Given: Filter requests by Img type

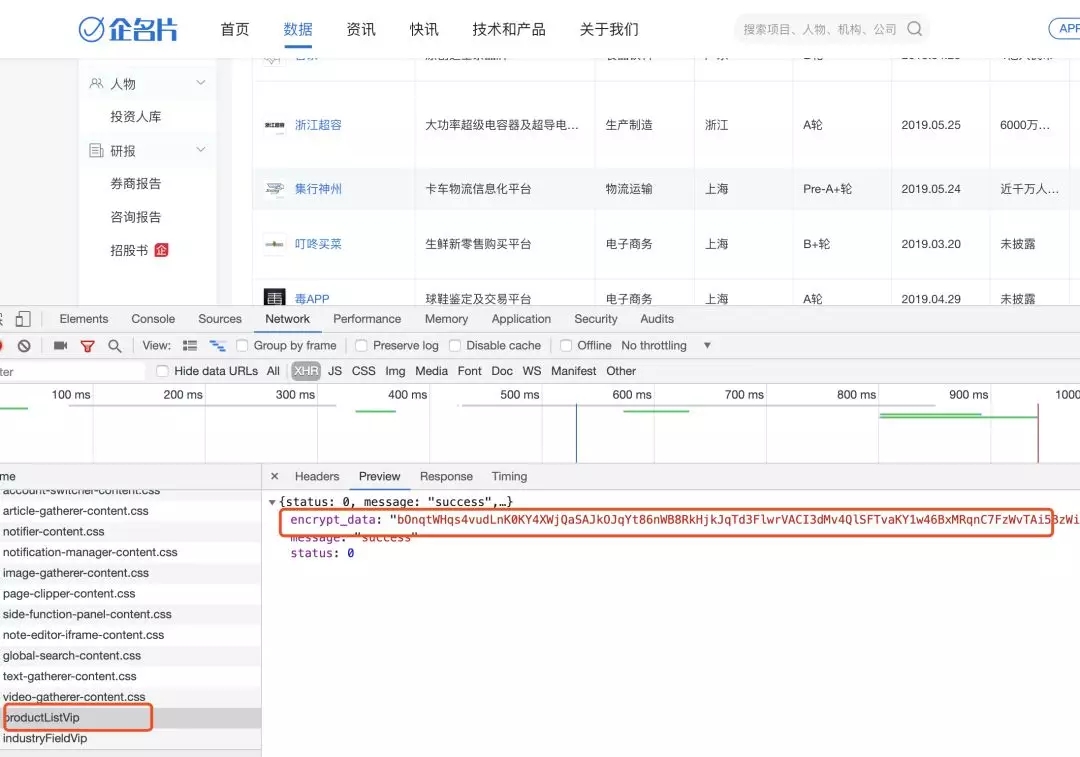Looking at the screenshot, I should [395, 371].
